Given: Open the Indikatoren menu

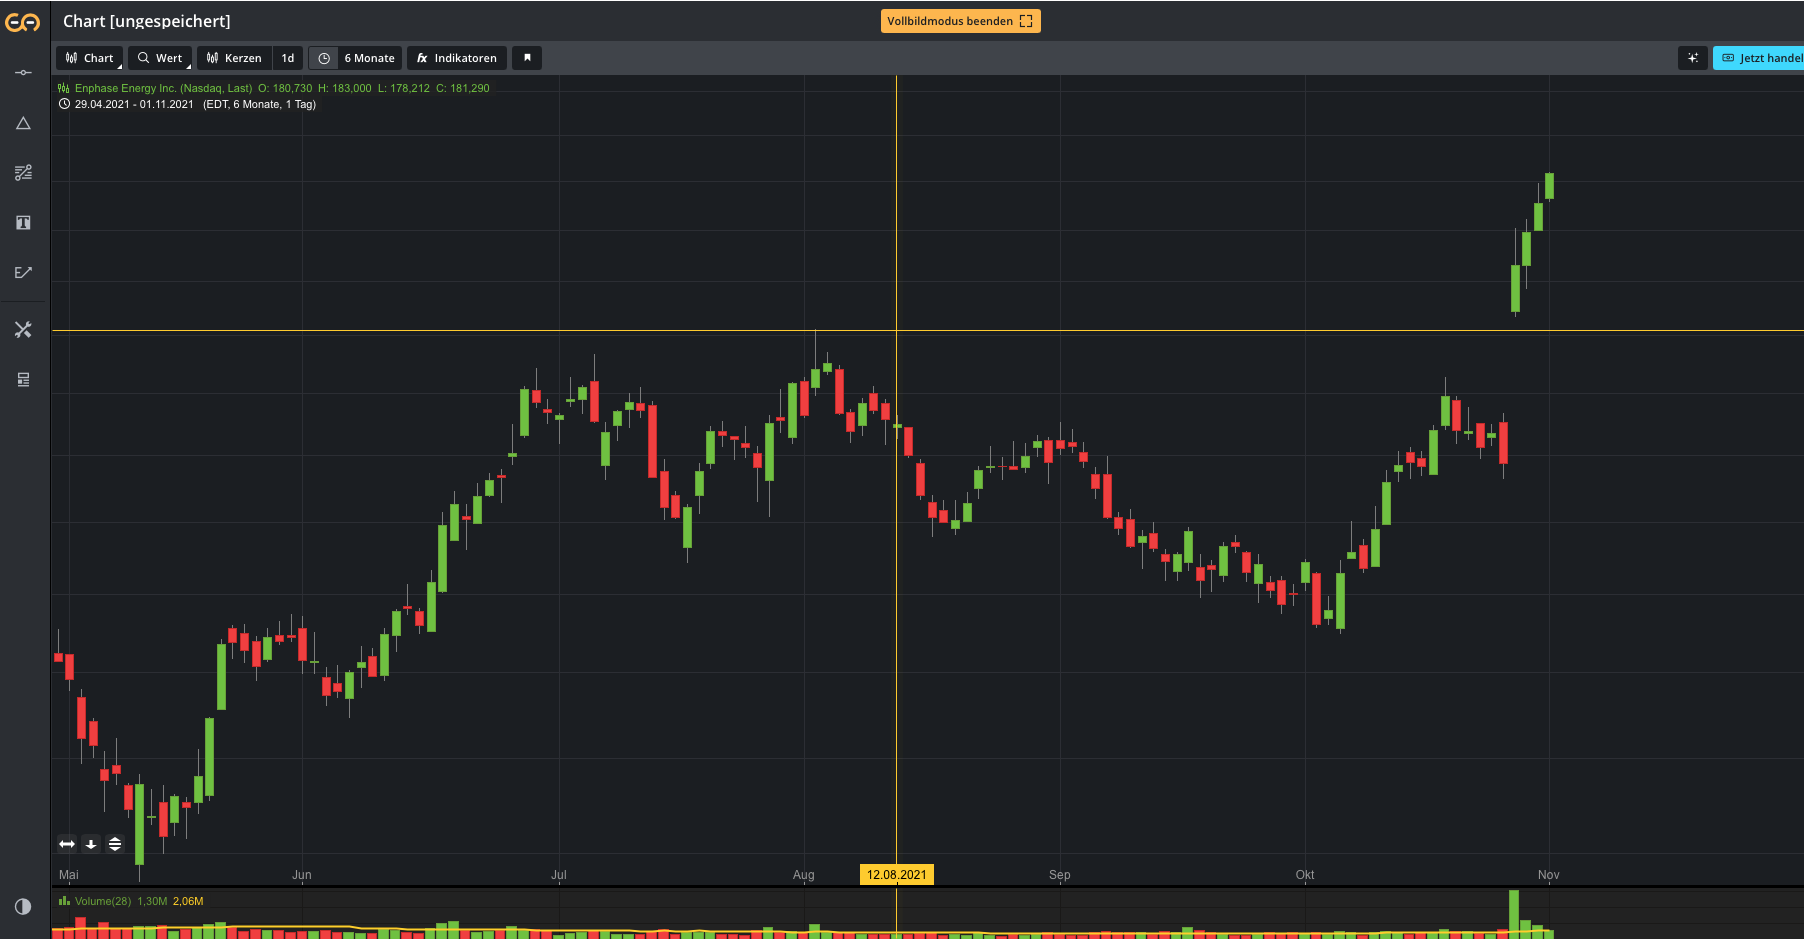Looking at the screenshot, I should 456,58.
